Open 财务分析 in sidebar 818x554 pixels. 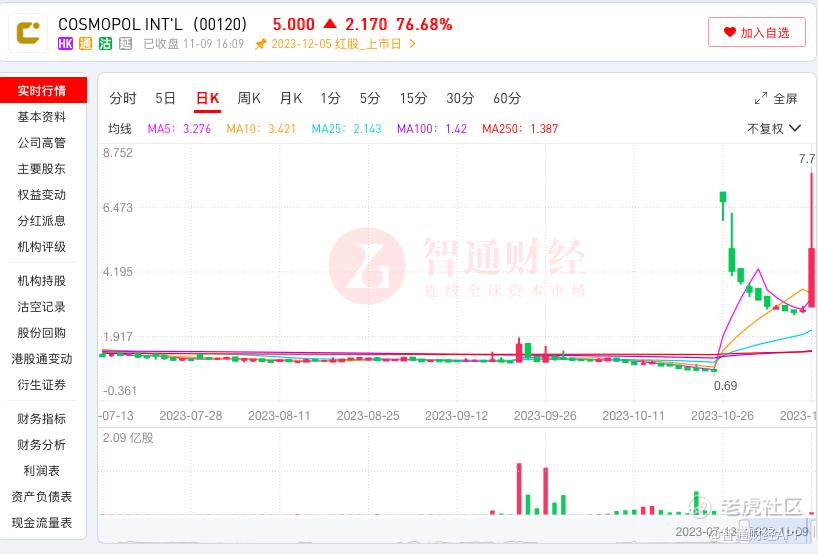[x=42, y=445]
